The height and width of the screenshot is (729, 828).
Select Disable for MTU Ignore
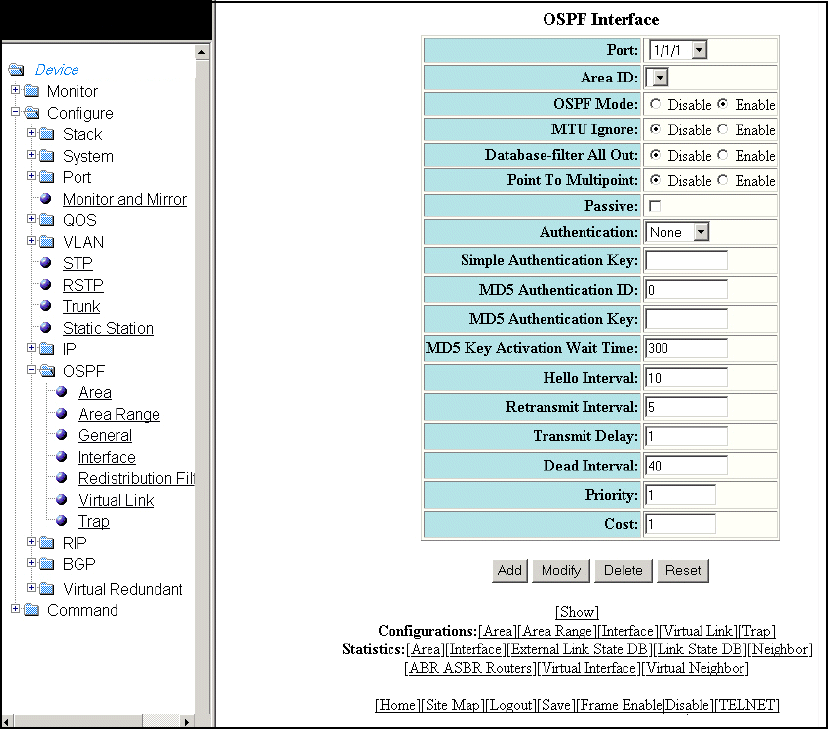coord(655,129)
